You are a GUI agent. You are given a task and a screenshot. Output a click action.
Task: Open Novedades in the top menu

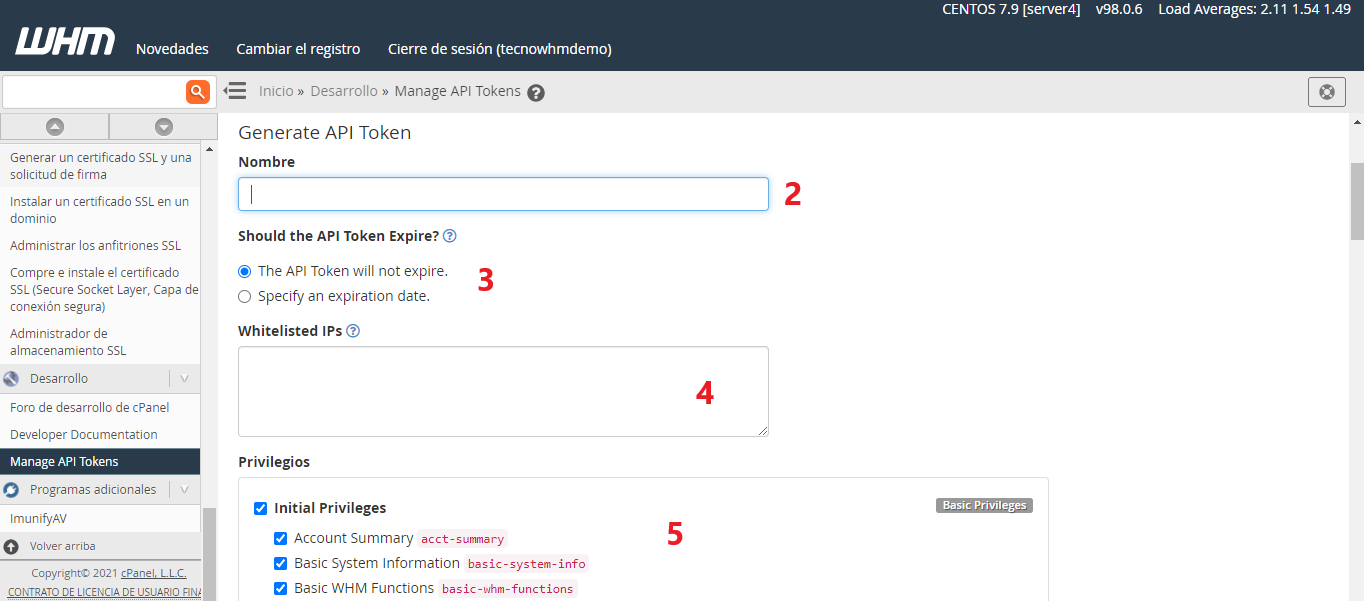click(x=172, y=49)
